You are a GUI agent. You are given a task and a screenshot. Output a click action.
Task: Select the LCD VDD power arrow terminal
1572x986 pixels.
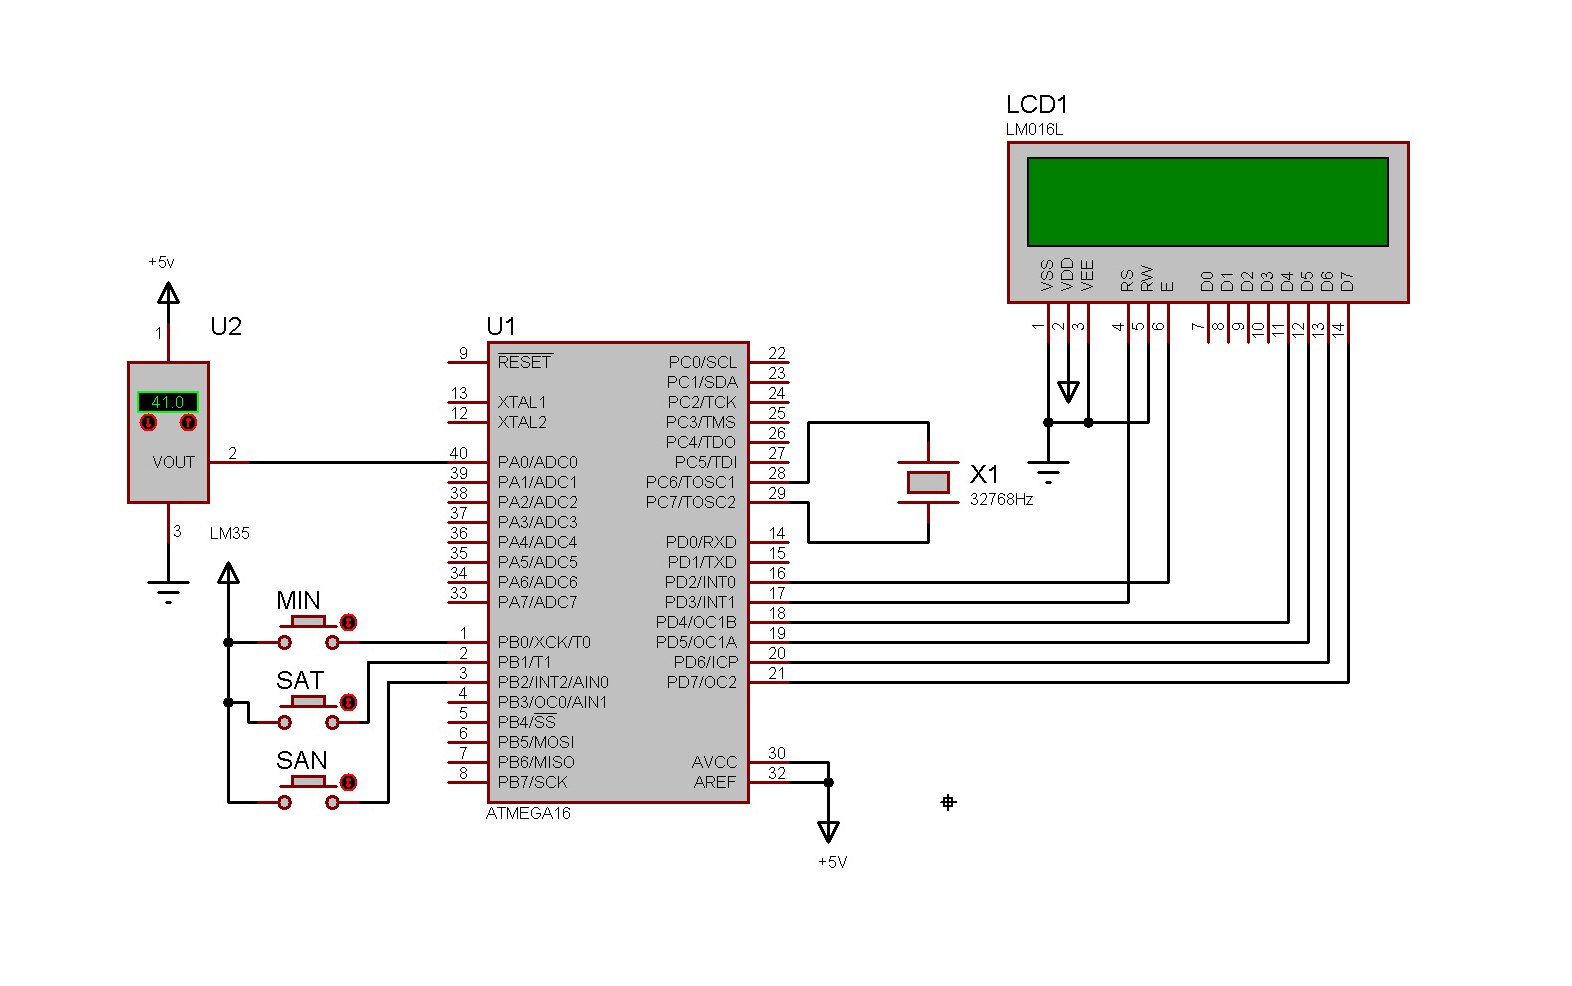1068,392
